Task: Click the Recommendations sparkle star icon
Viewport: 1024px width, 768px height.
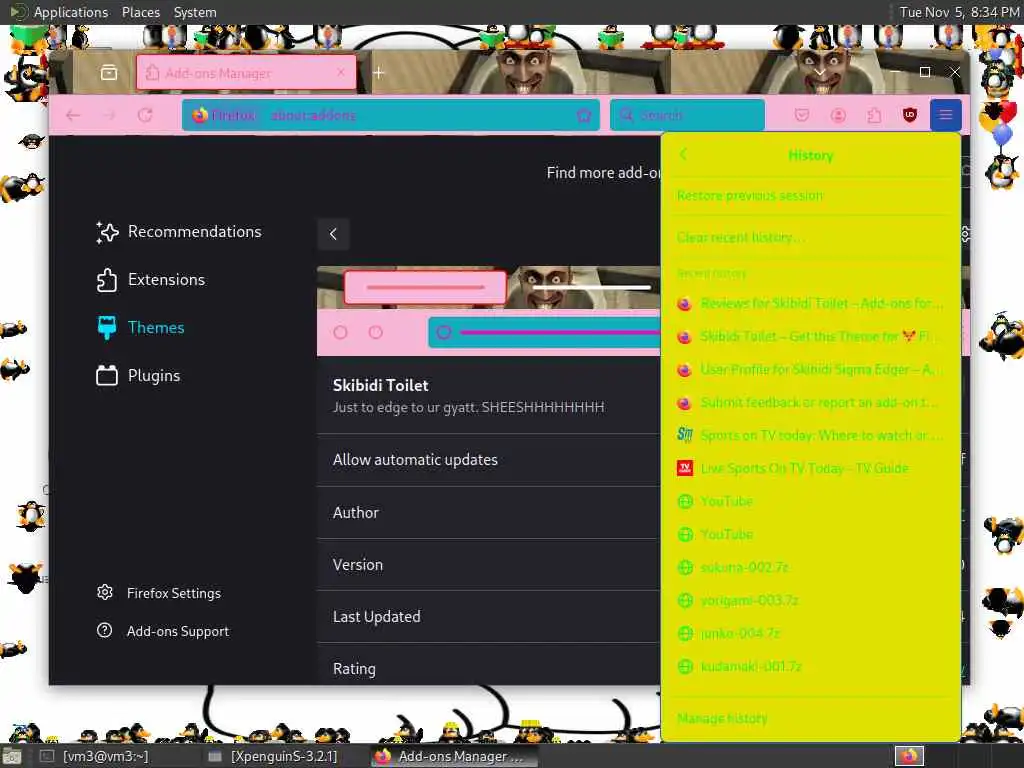Action: [107, 232]
